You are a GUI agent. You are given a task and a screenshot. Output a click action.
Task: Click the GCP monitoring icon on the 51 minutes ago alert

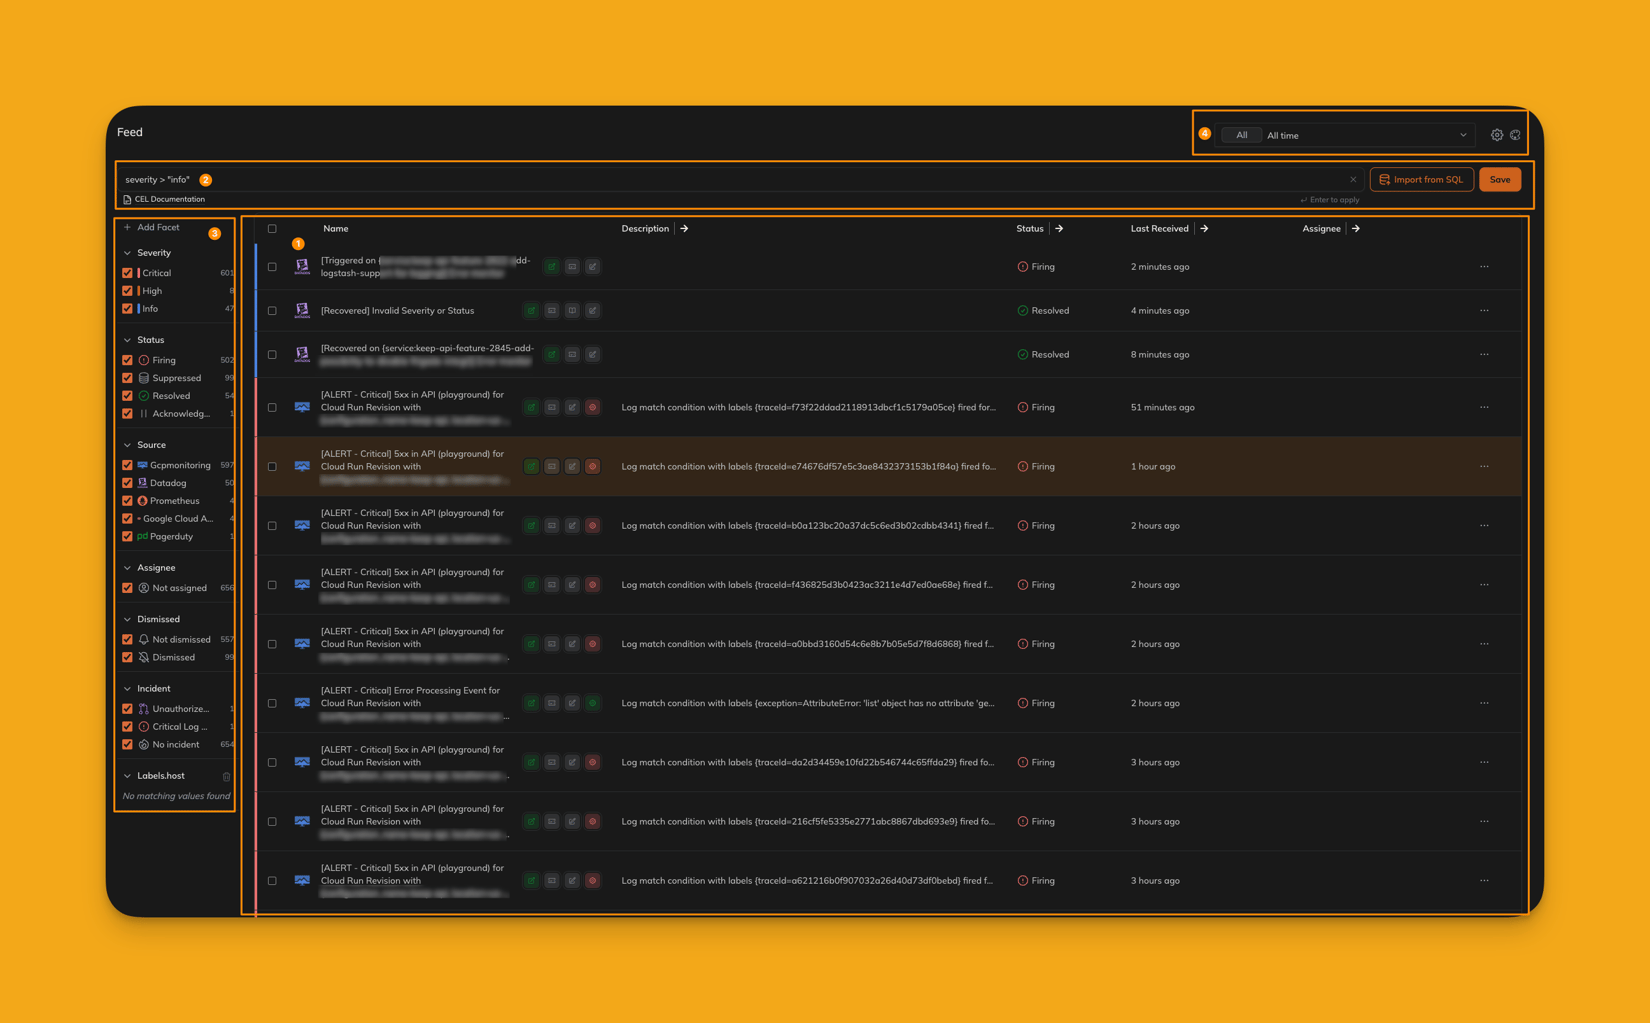[302, 408]
